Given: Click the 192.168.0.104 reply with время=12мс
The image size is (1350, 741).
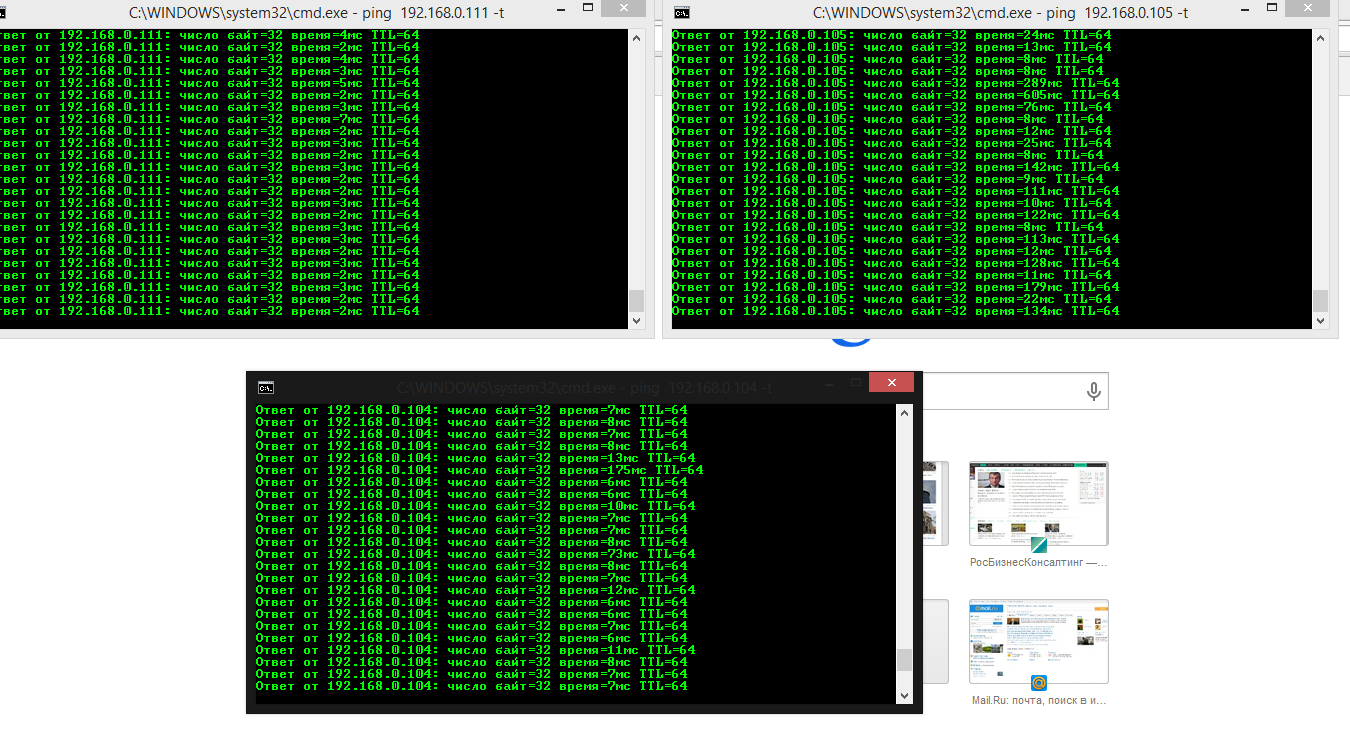Looking at the screenshot, I should (x=476, y=590).
